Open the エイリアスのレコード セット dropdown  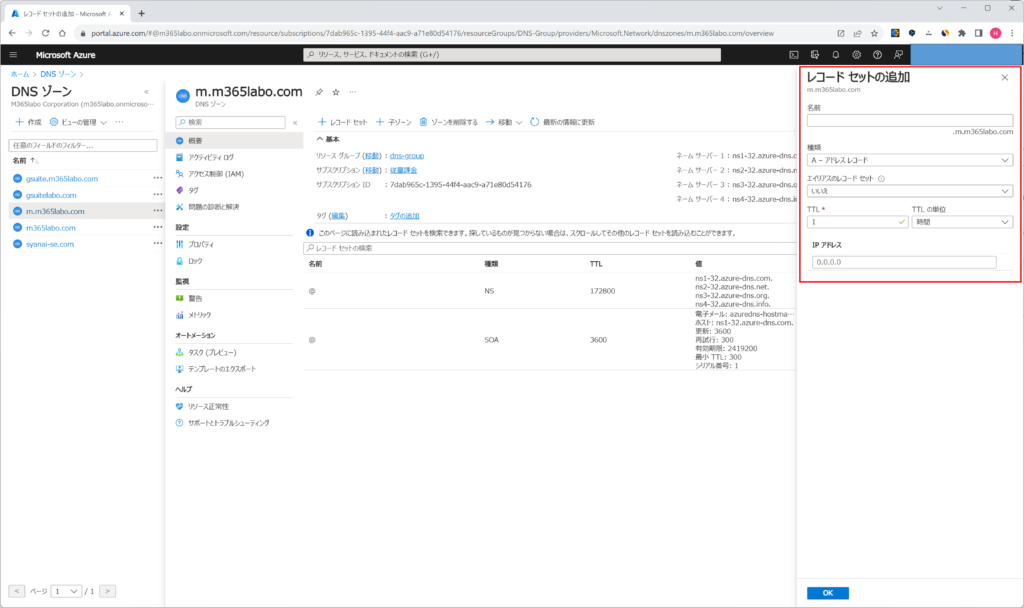click(910, 191)
